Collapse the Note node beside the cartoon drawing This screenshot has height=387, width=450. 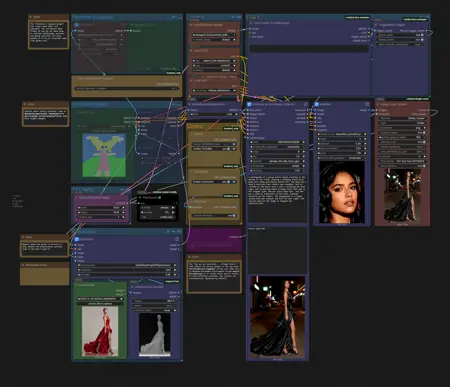click(x=25, y=104)
